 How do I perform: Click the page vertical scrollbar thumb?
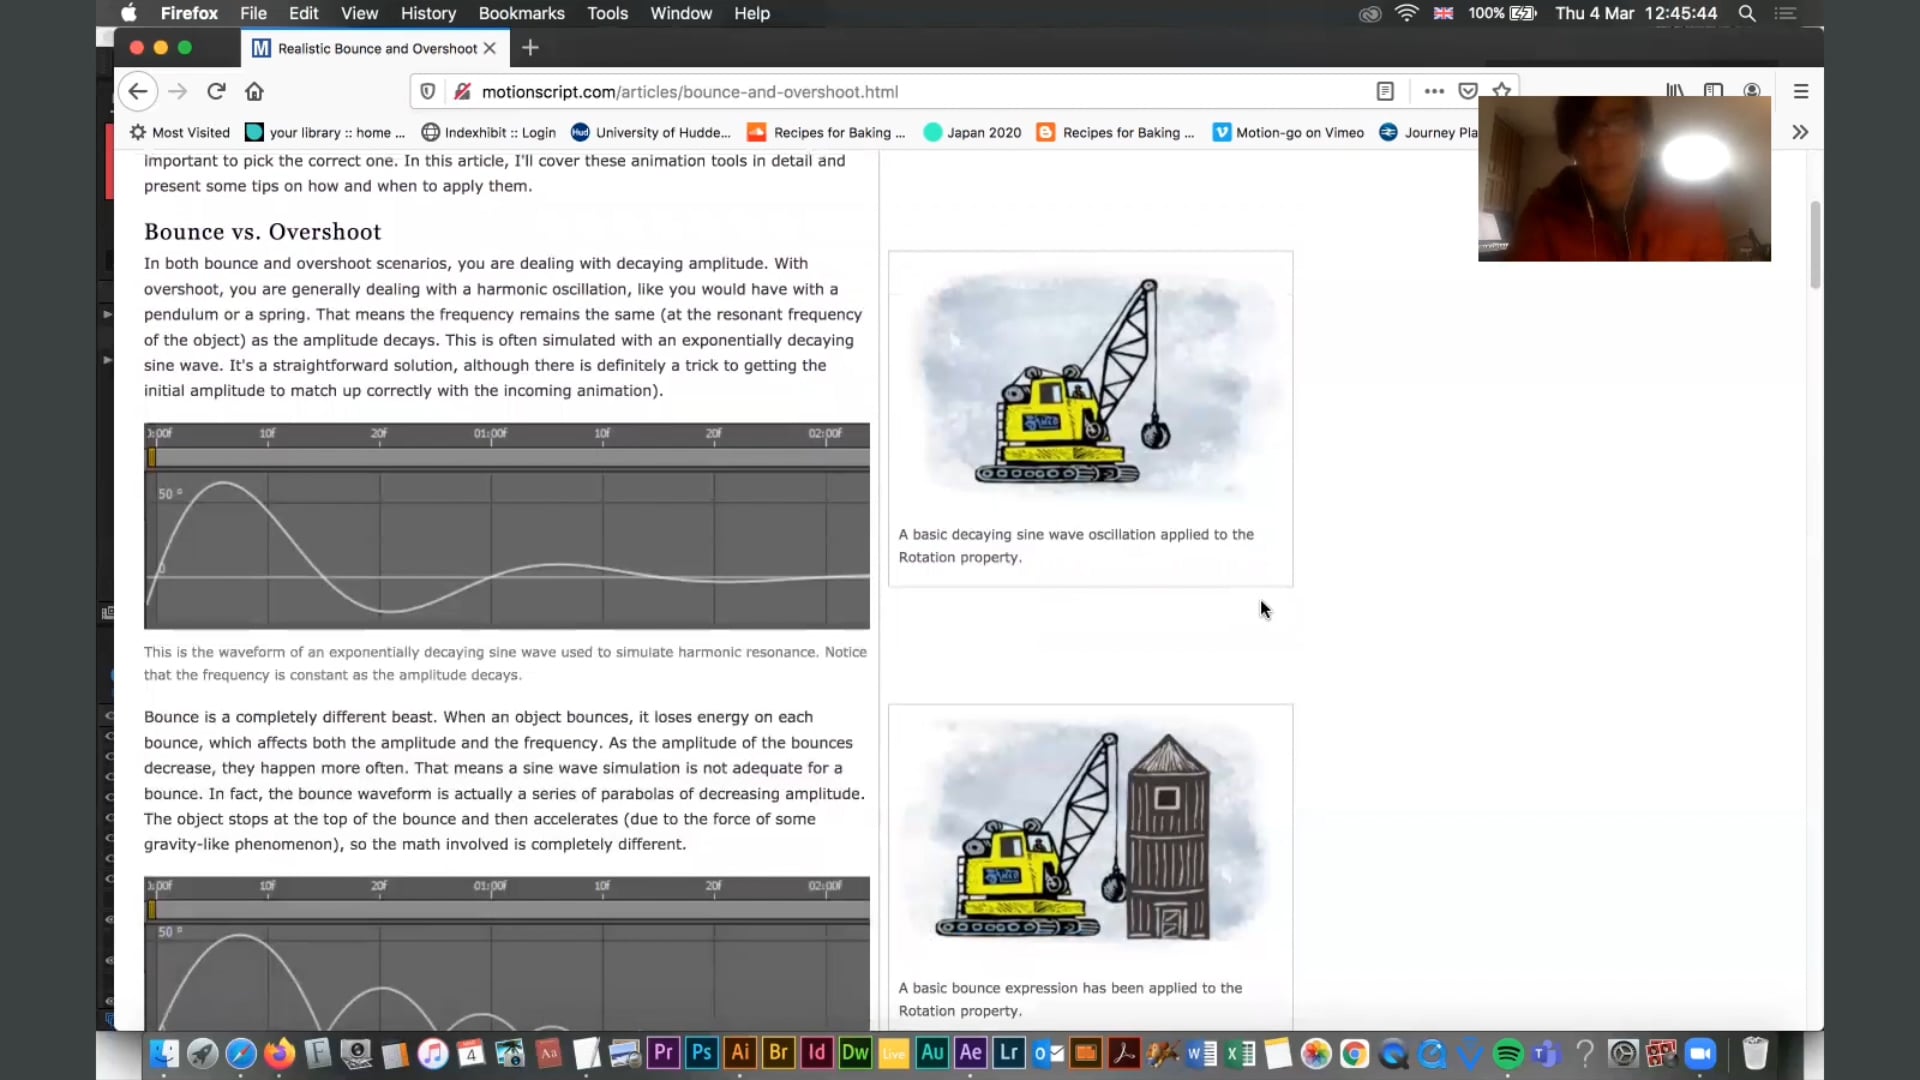pyautogui.click(x=1815, y=245)
